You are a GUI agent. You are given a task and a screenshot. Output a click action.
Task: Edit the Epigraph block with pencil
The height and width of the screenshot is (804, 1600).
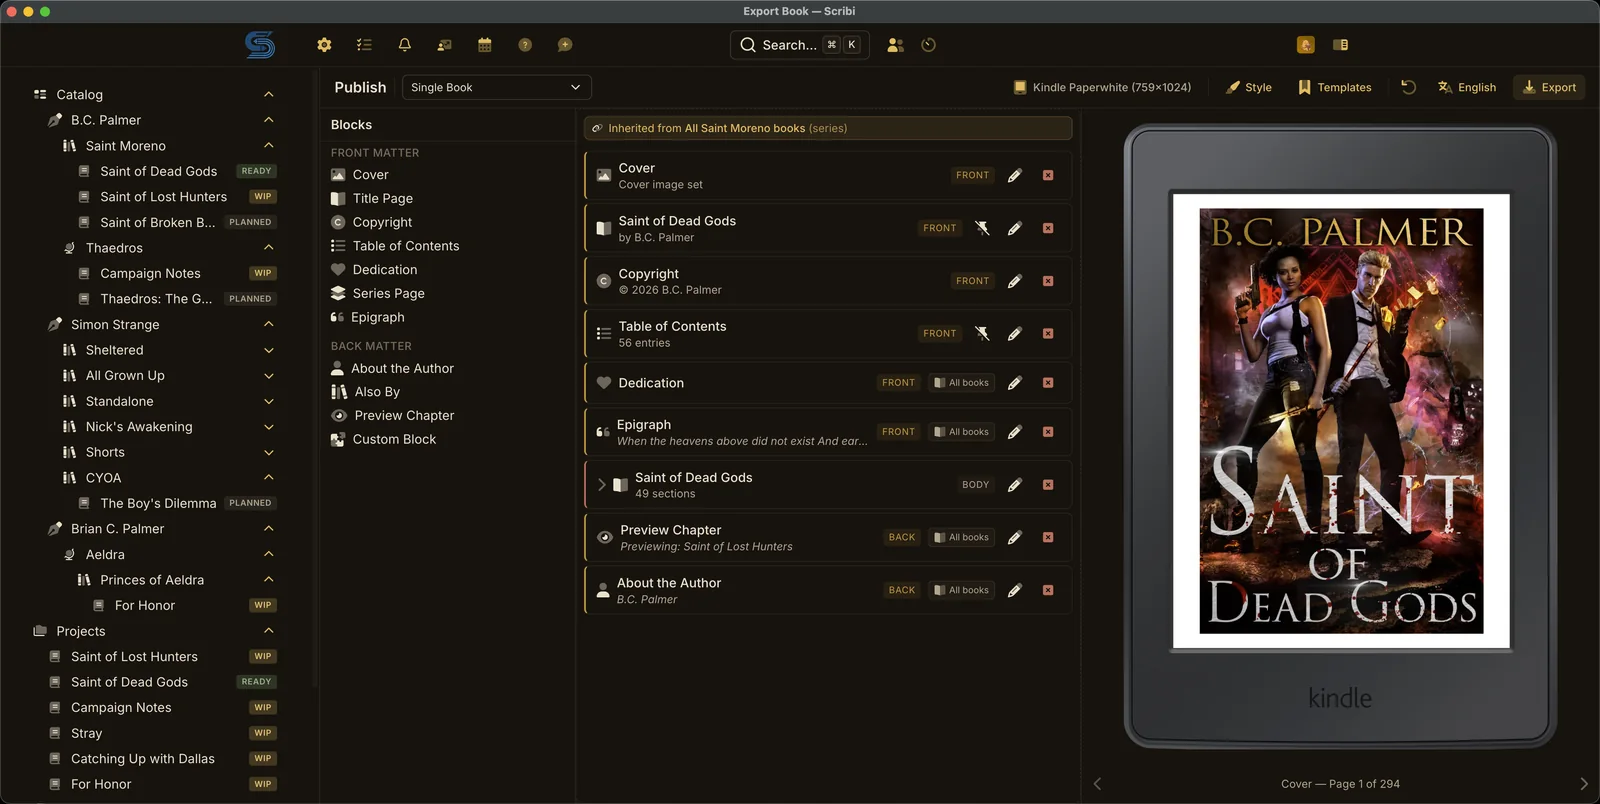tap(1015, 432)
